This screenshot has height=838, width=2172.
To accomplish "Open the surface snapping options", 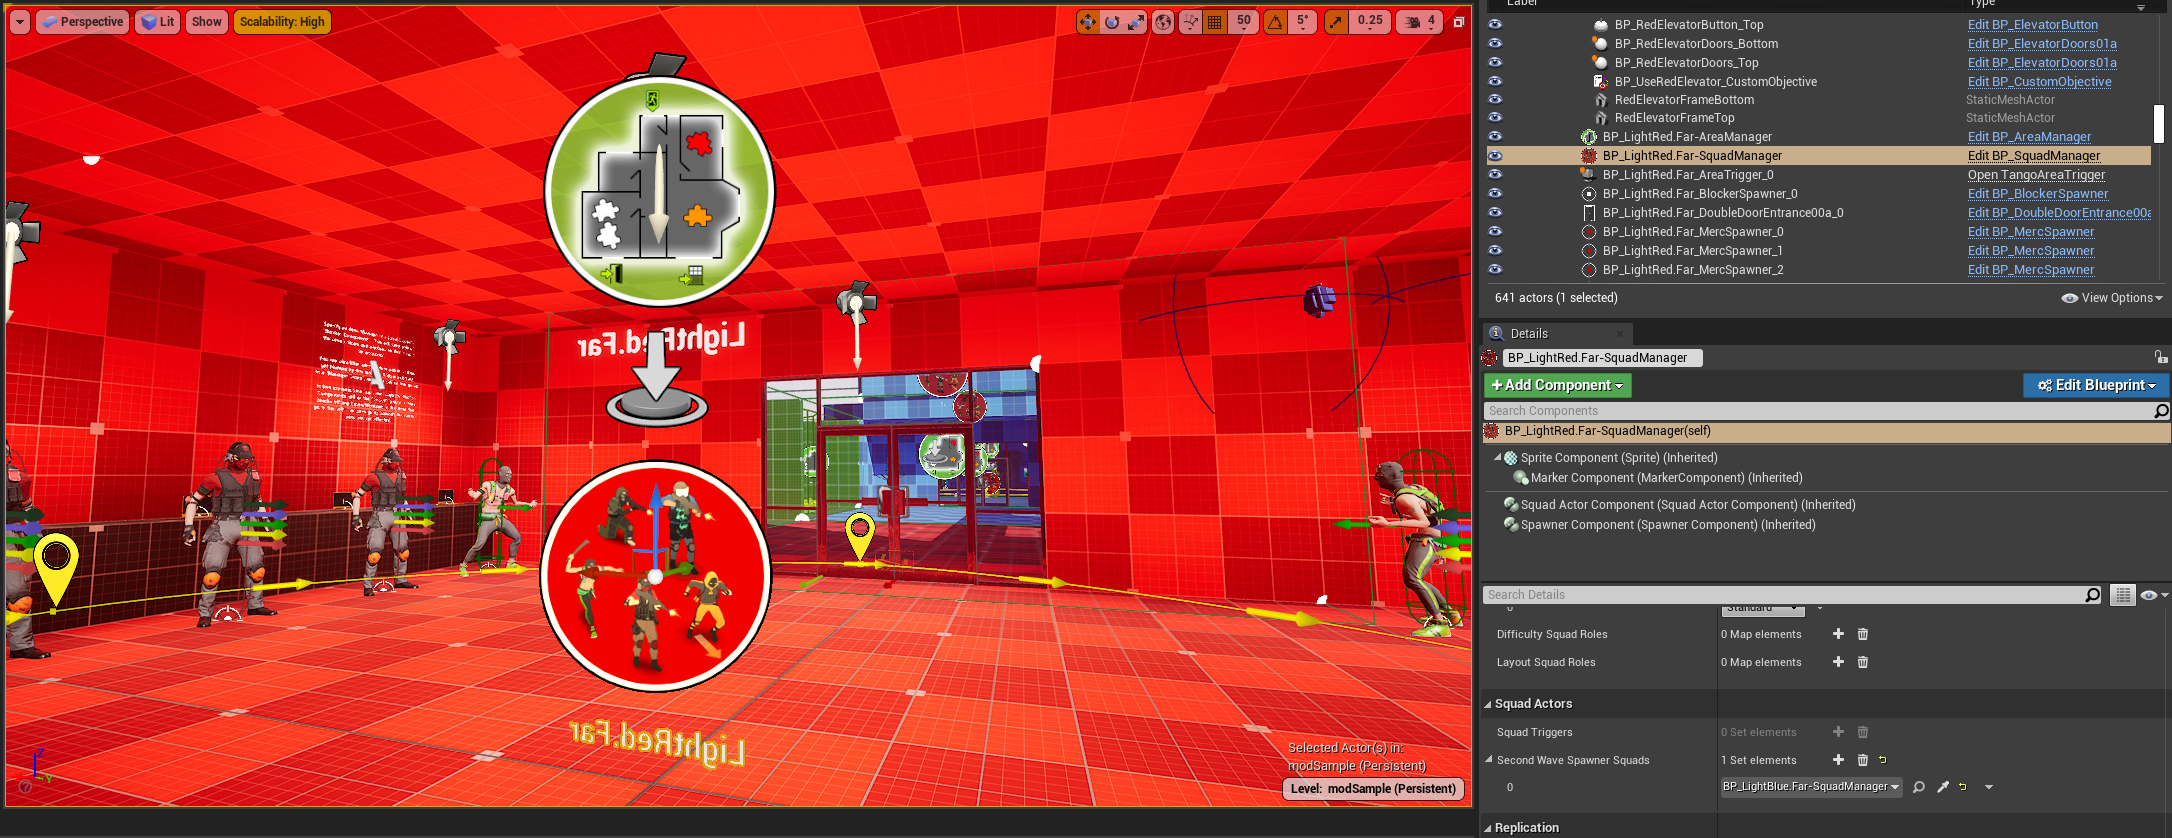I will pos(1190,22).
